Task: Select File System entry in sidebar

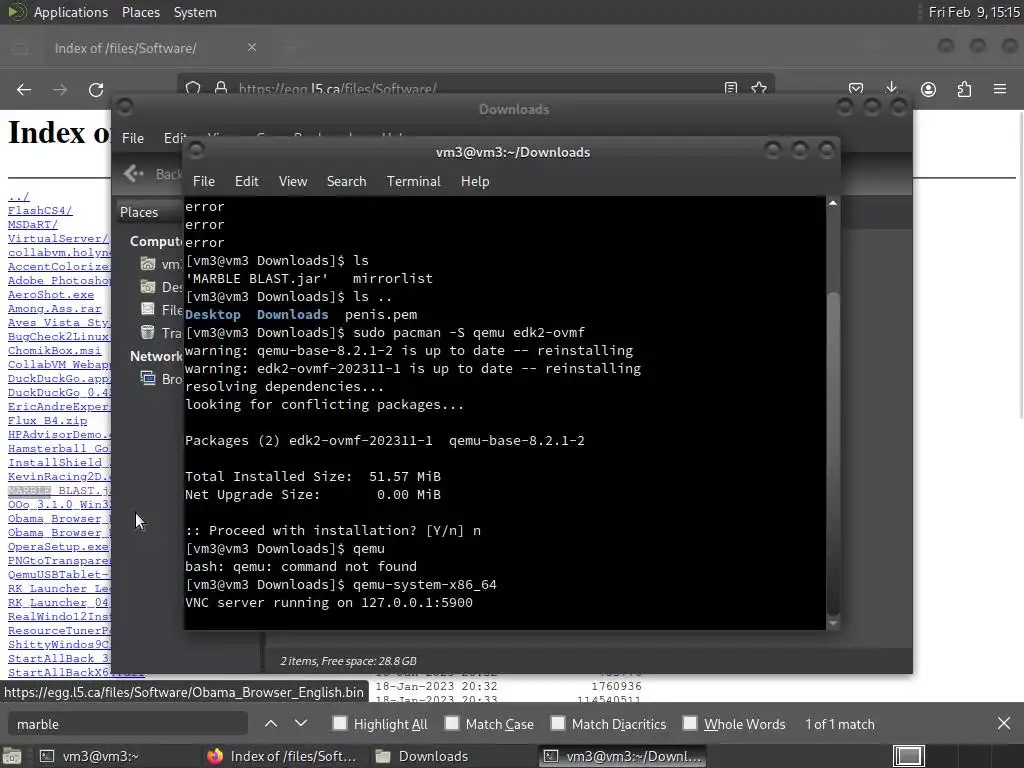Action: 161,310
